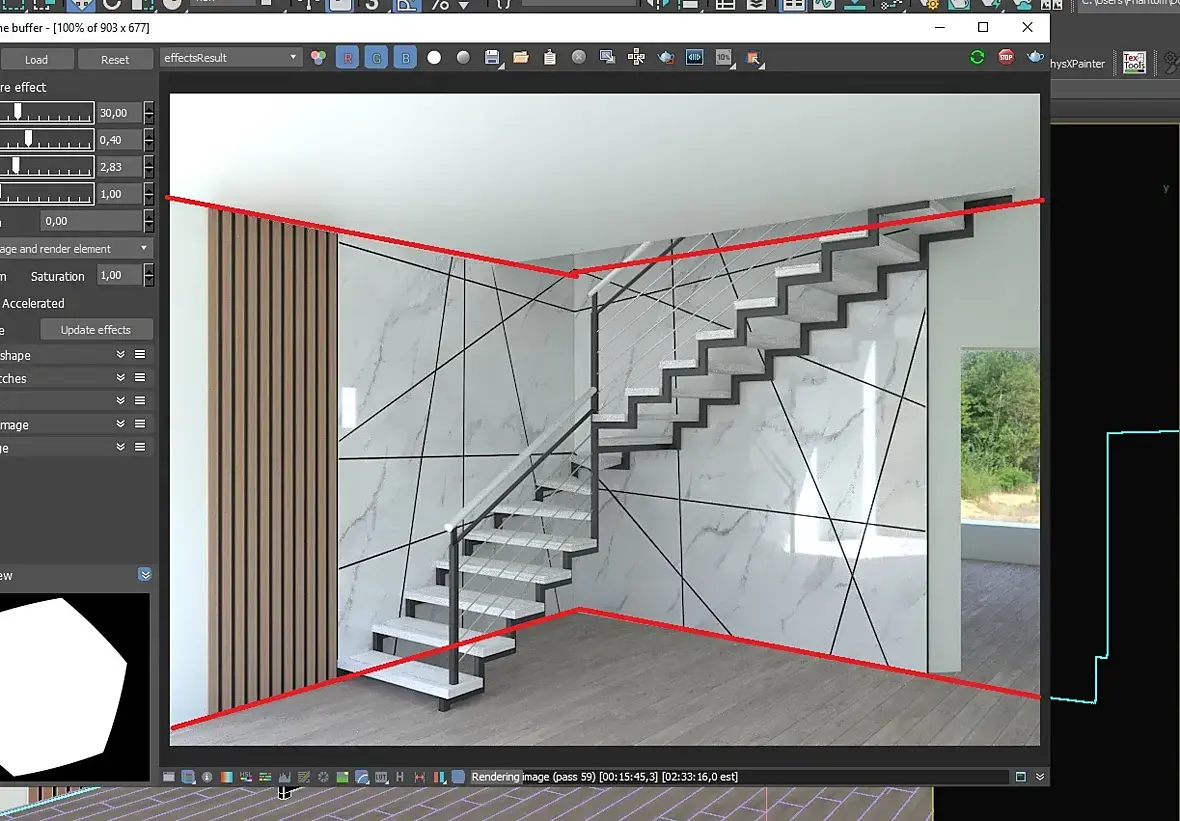Click the LUT icon in the bottom bar
The width and height of the screenshot is (1180, 821).
(382, 777)
